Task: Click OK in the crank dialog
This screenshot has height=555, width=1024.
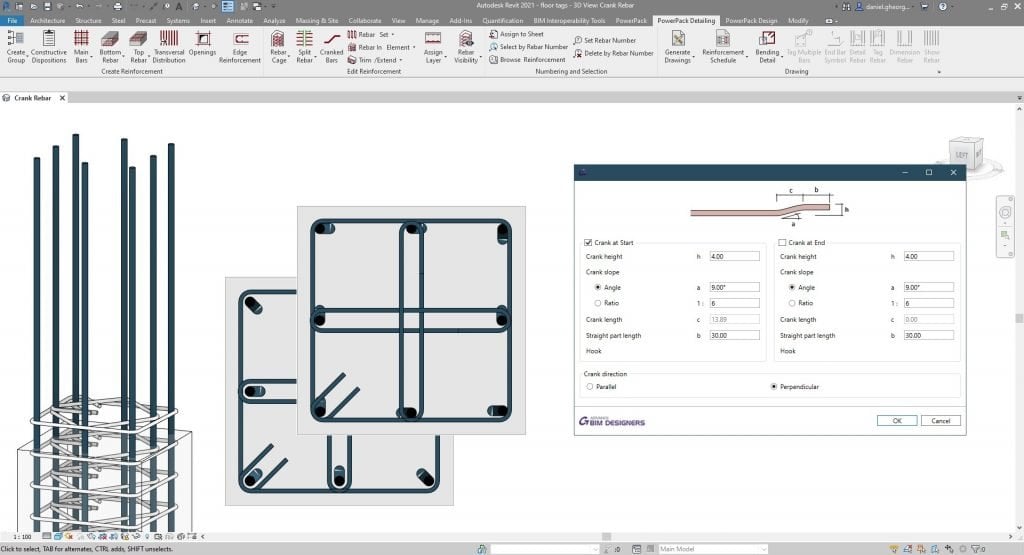Action: click(897, 420)
